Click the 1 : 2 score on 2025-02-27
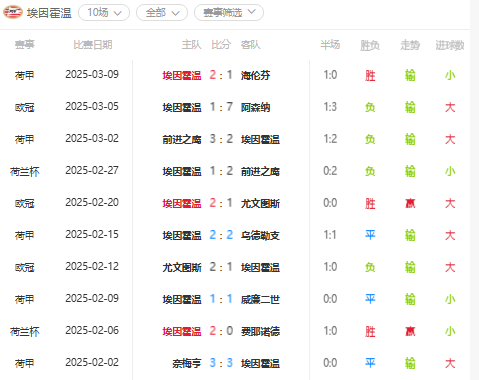The width and height of the screenshot is (479, 380). [x=221, y=171]
